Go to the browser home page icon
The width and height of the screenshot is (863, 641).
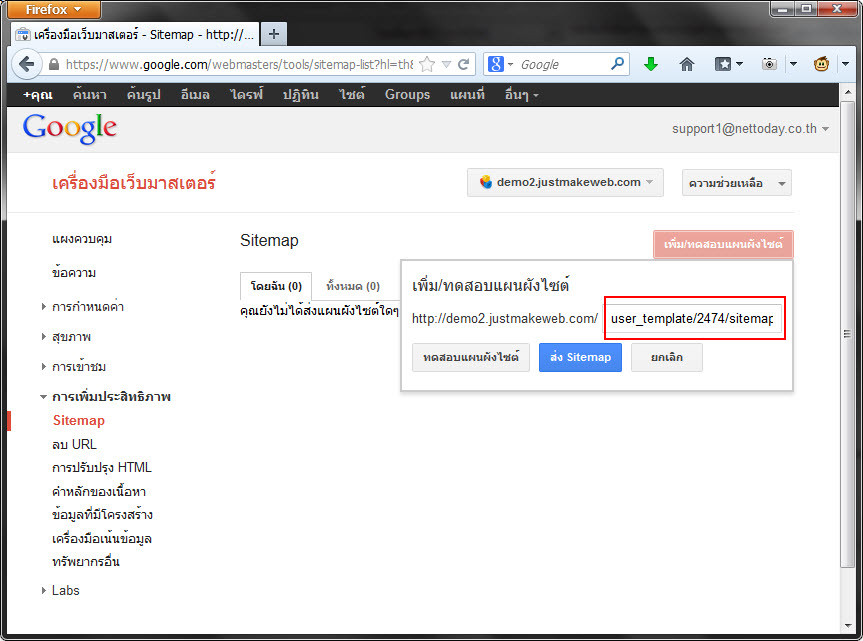point(687,64)
